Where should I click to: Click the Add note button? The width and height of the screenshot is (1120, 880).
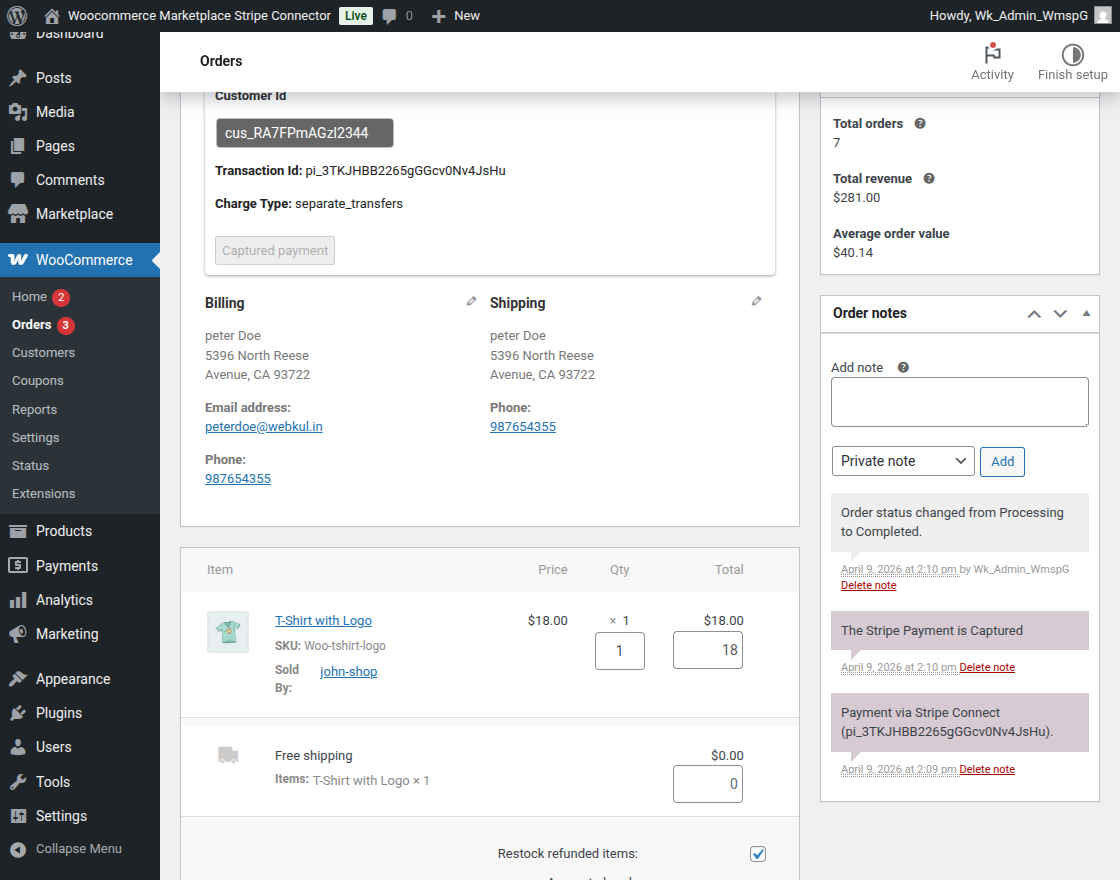pyautogui.click(x=1002, y=461)
